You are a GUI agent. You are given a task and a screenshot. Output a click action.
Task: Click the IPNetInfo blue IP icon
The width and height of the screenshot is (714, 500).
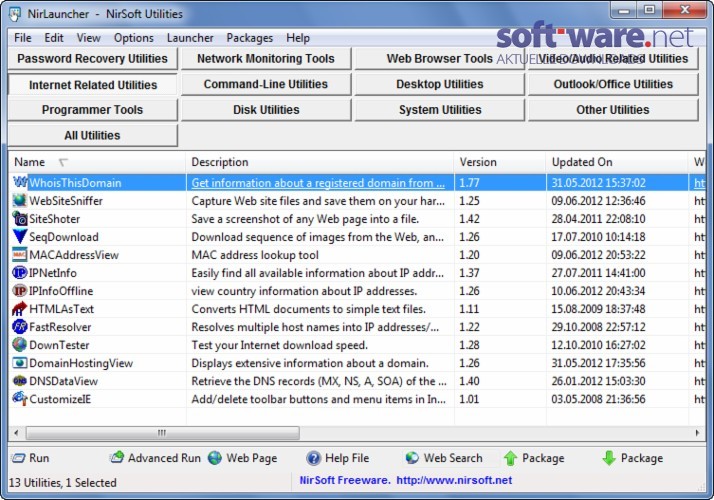pos(20,273)
